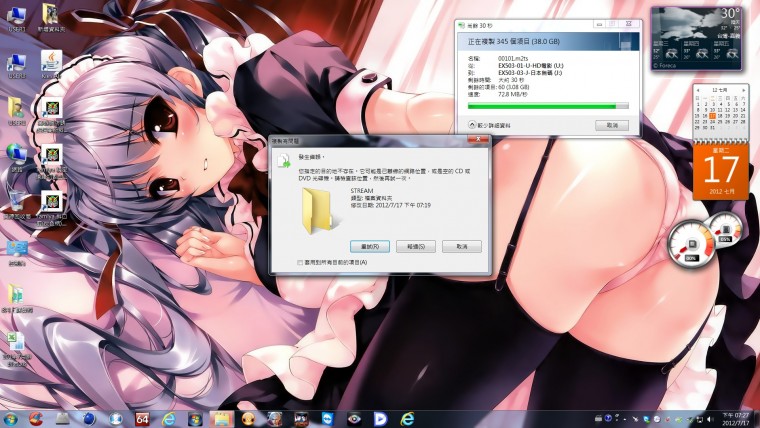Go to previous month in calendar gadget
The image size is (760, 428).
pyautogui.click(x=698, y=90)
